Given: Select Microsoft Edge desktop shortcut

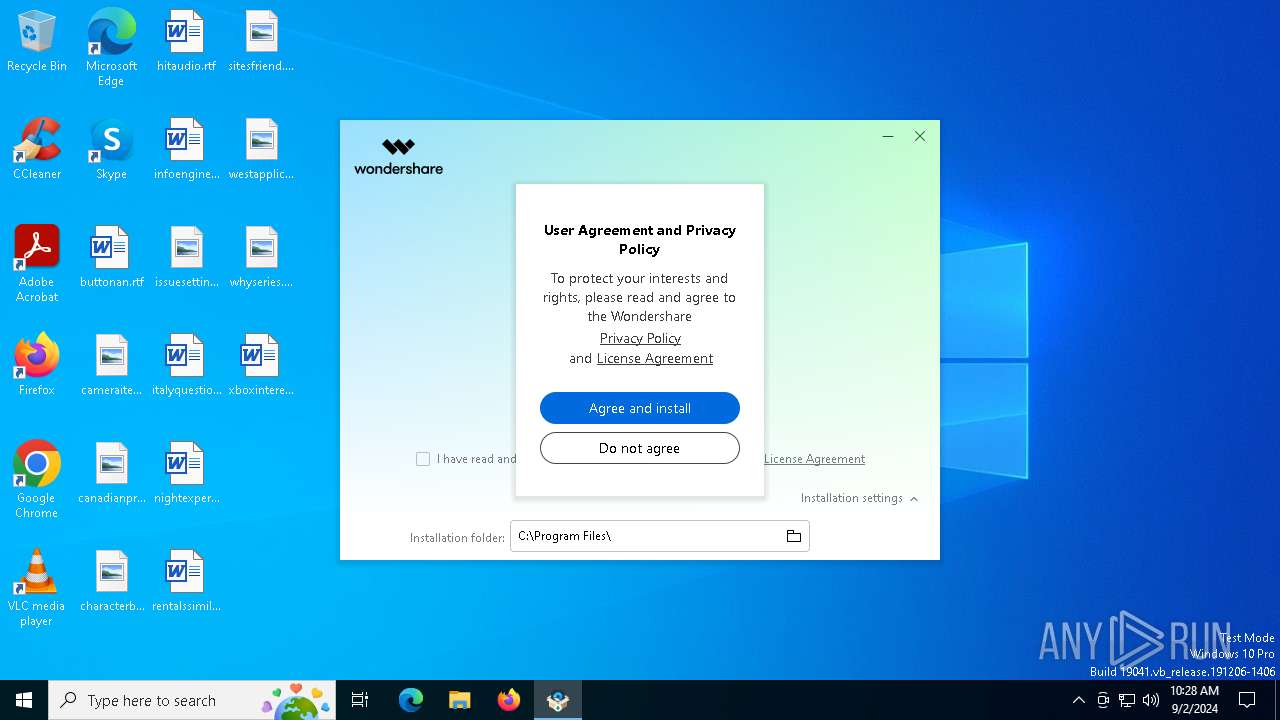Looking at the screenshot, I should 111,48.
